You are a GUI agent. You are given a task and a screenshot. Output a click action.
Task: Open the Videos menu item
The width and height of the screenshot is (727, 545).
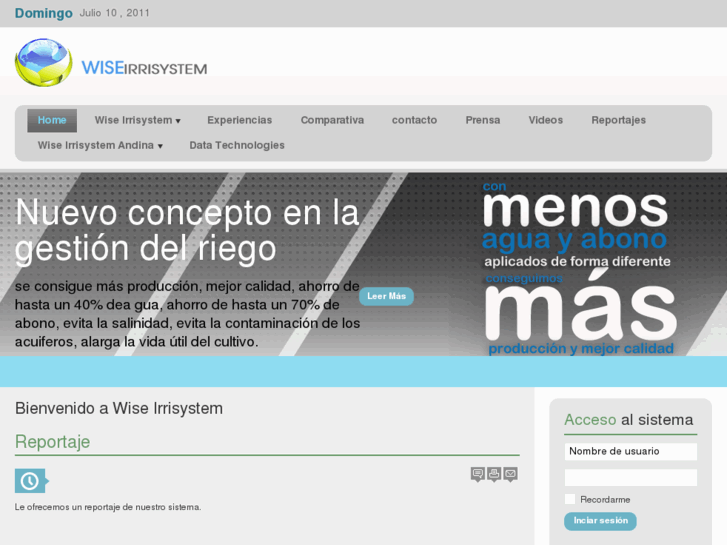pos(546,120)
